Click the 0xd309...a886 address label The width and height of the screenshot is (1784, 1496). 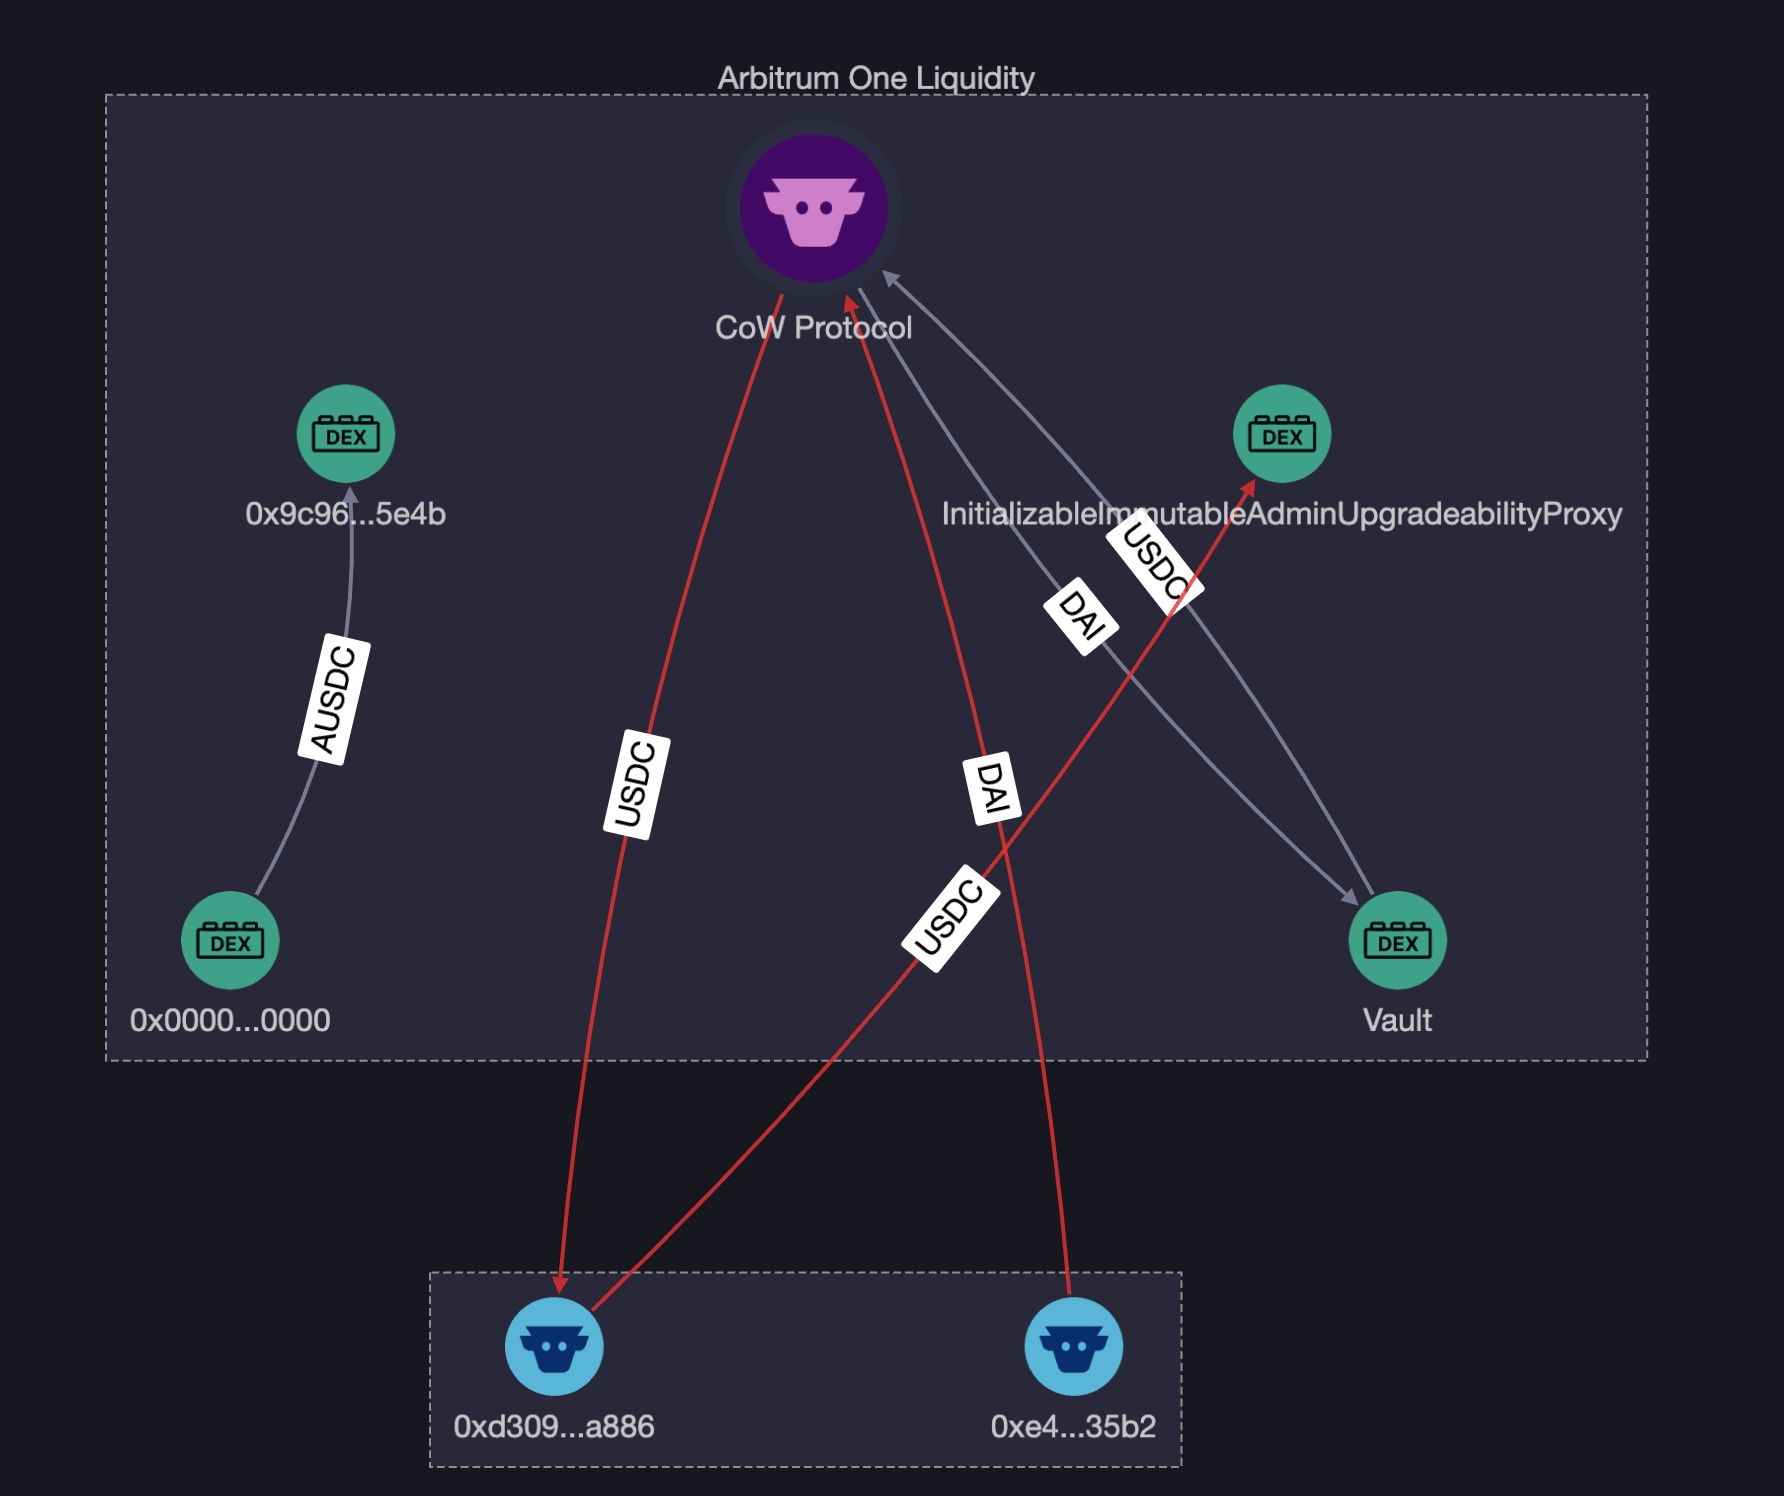(554, 1426)
